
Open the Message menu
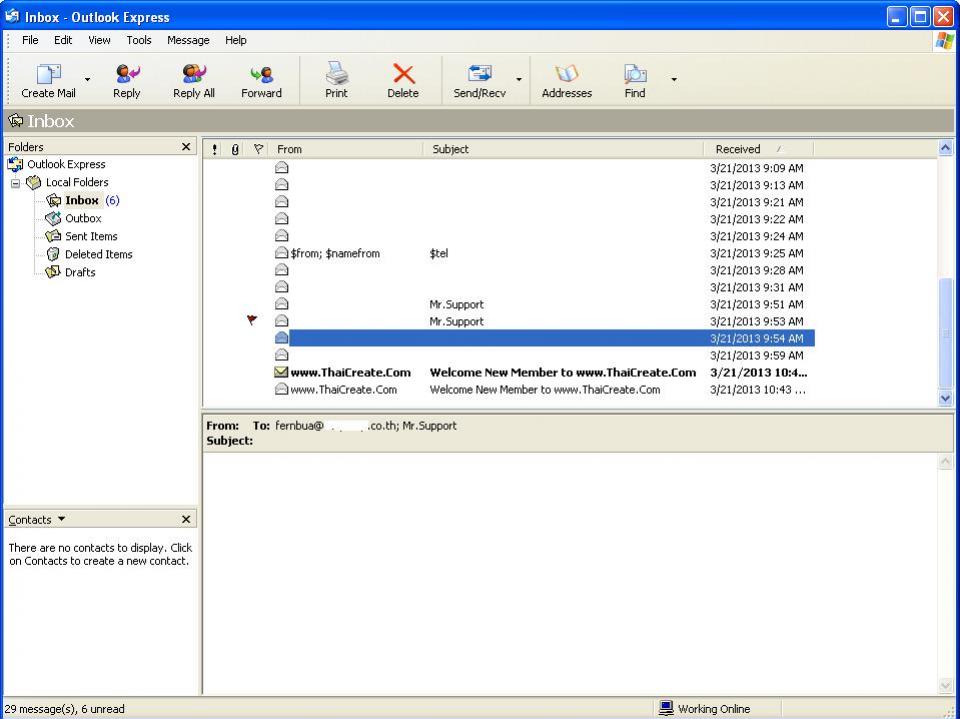pos(188,40)
